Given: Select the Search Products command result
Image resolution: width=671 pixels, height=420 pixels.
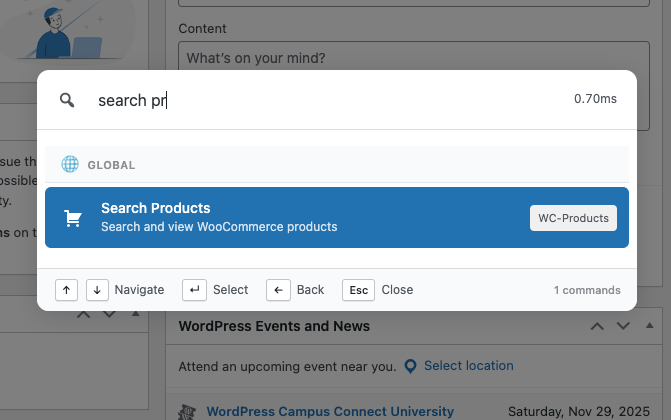Looking at the screenshot, I should pyautogui.click(x=300, y=218).
